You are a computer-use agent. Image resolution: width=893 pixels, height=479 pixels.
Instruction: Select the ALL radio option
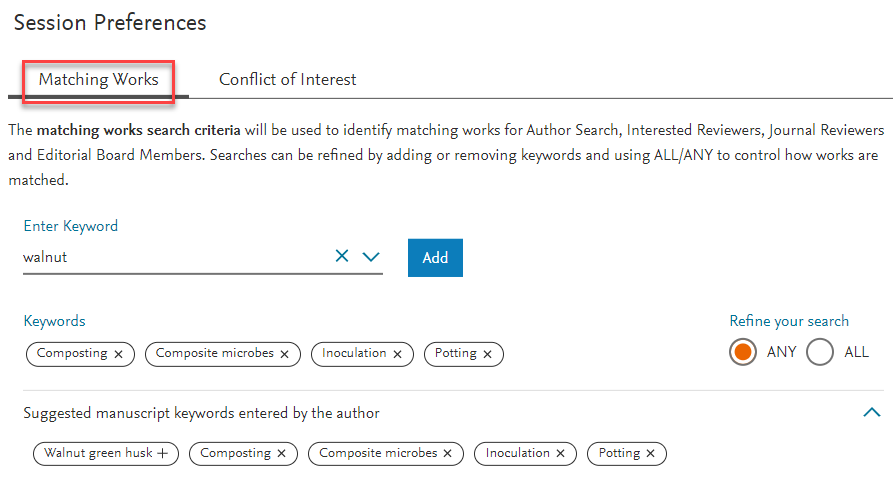click(820, 352)
